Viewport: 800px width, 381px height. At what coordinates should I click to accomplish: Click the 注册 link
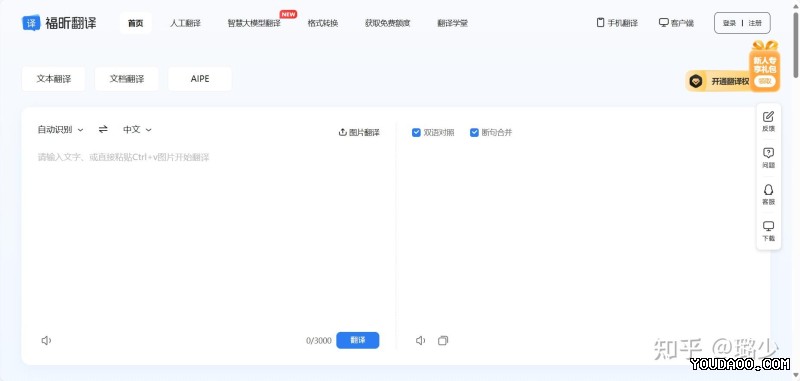tap(755, 23)
